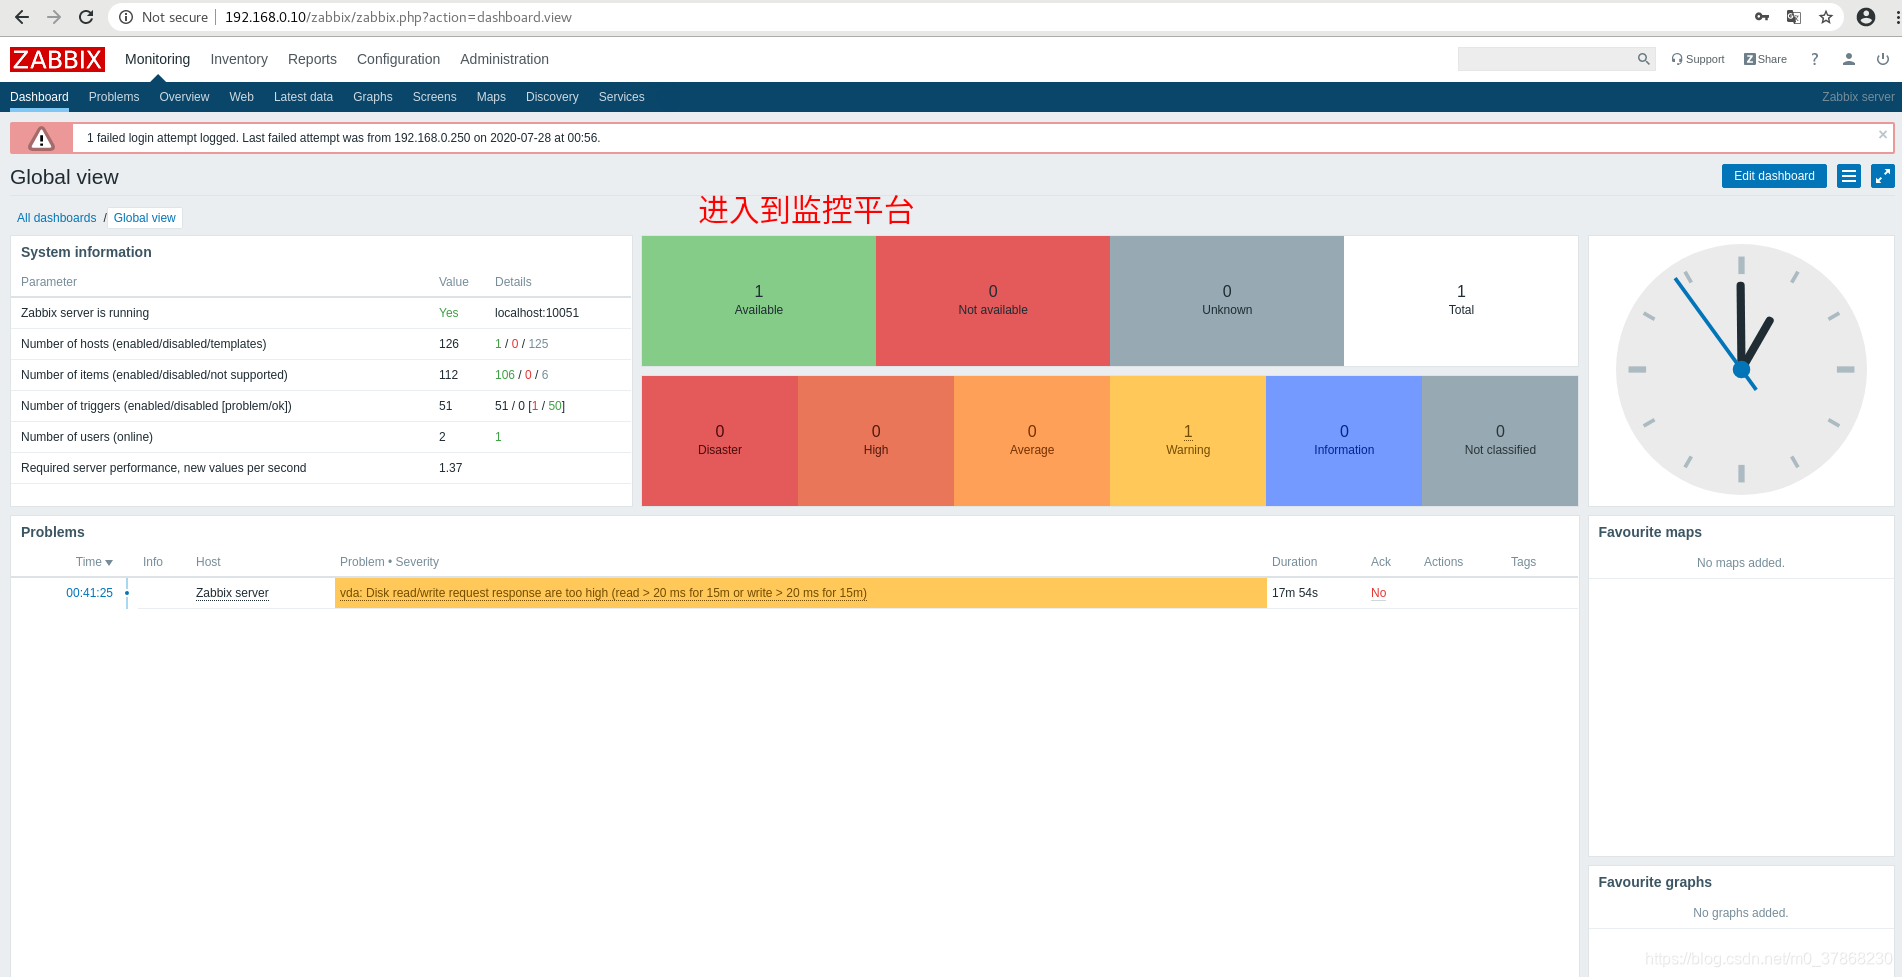Viewport: 1902px width, 977px height.
Task: Click the sign out power icon
Action: [1883, 59]
